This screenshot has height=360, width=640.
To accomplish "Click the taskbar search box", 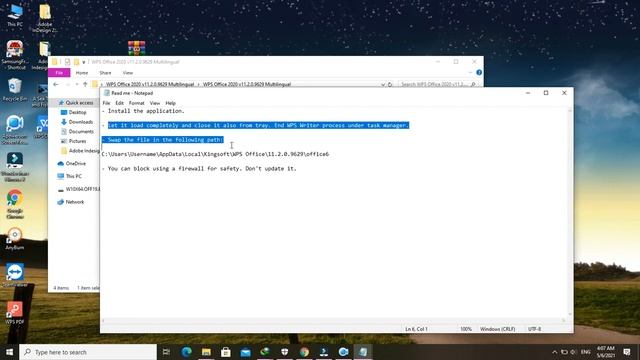I will click(x=88, y=352).
